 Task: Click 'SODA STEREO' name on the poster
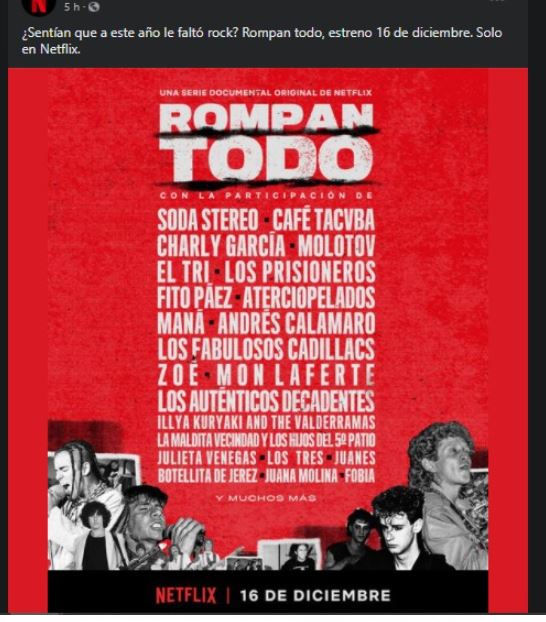click(x=208, y=219)
